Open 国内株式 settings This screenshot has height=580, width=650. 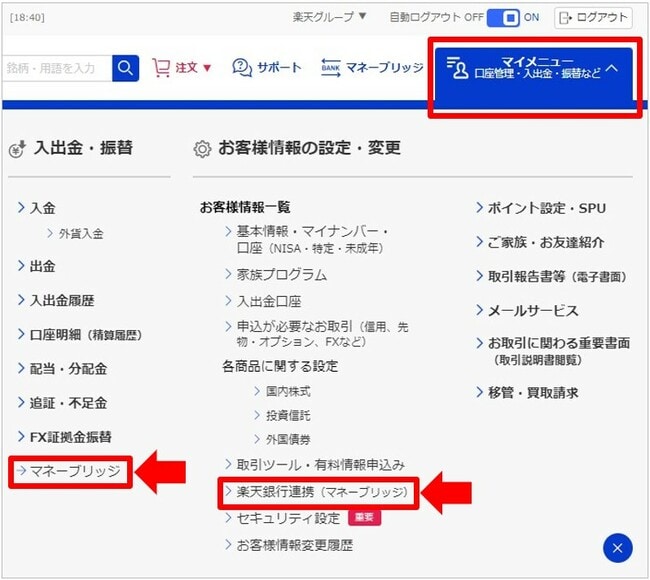(x=288, y=391)
